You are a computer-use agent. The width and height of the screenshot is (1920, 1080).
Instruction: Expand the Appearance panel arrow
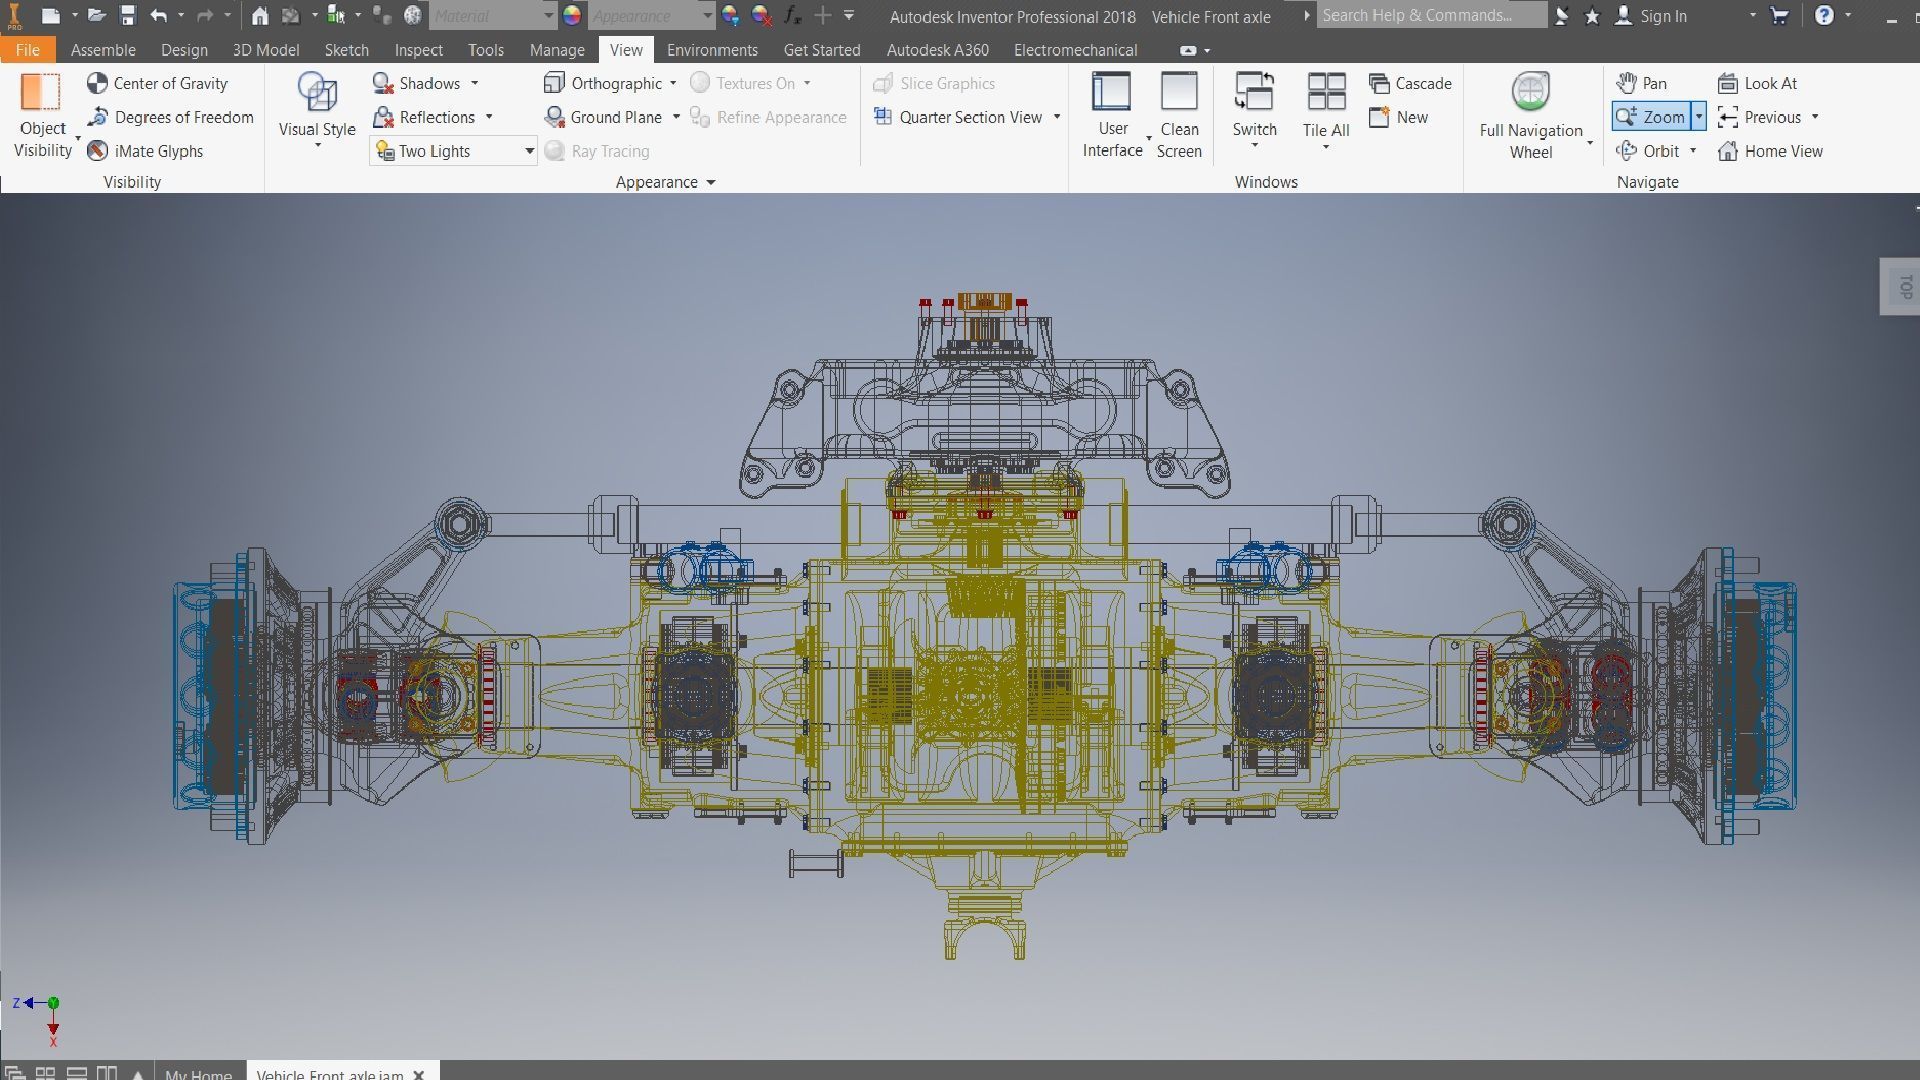point(711,183)
